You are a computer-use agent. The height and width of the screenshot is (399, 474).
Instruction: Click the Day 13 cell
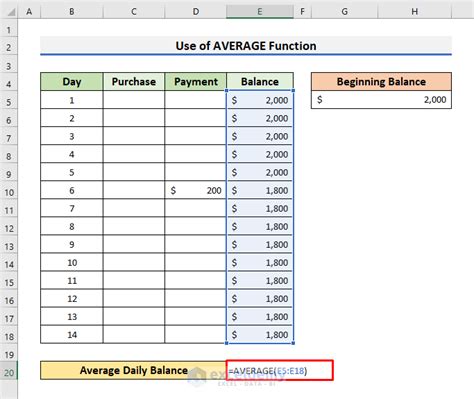[x=72, y=316]
